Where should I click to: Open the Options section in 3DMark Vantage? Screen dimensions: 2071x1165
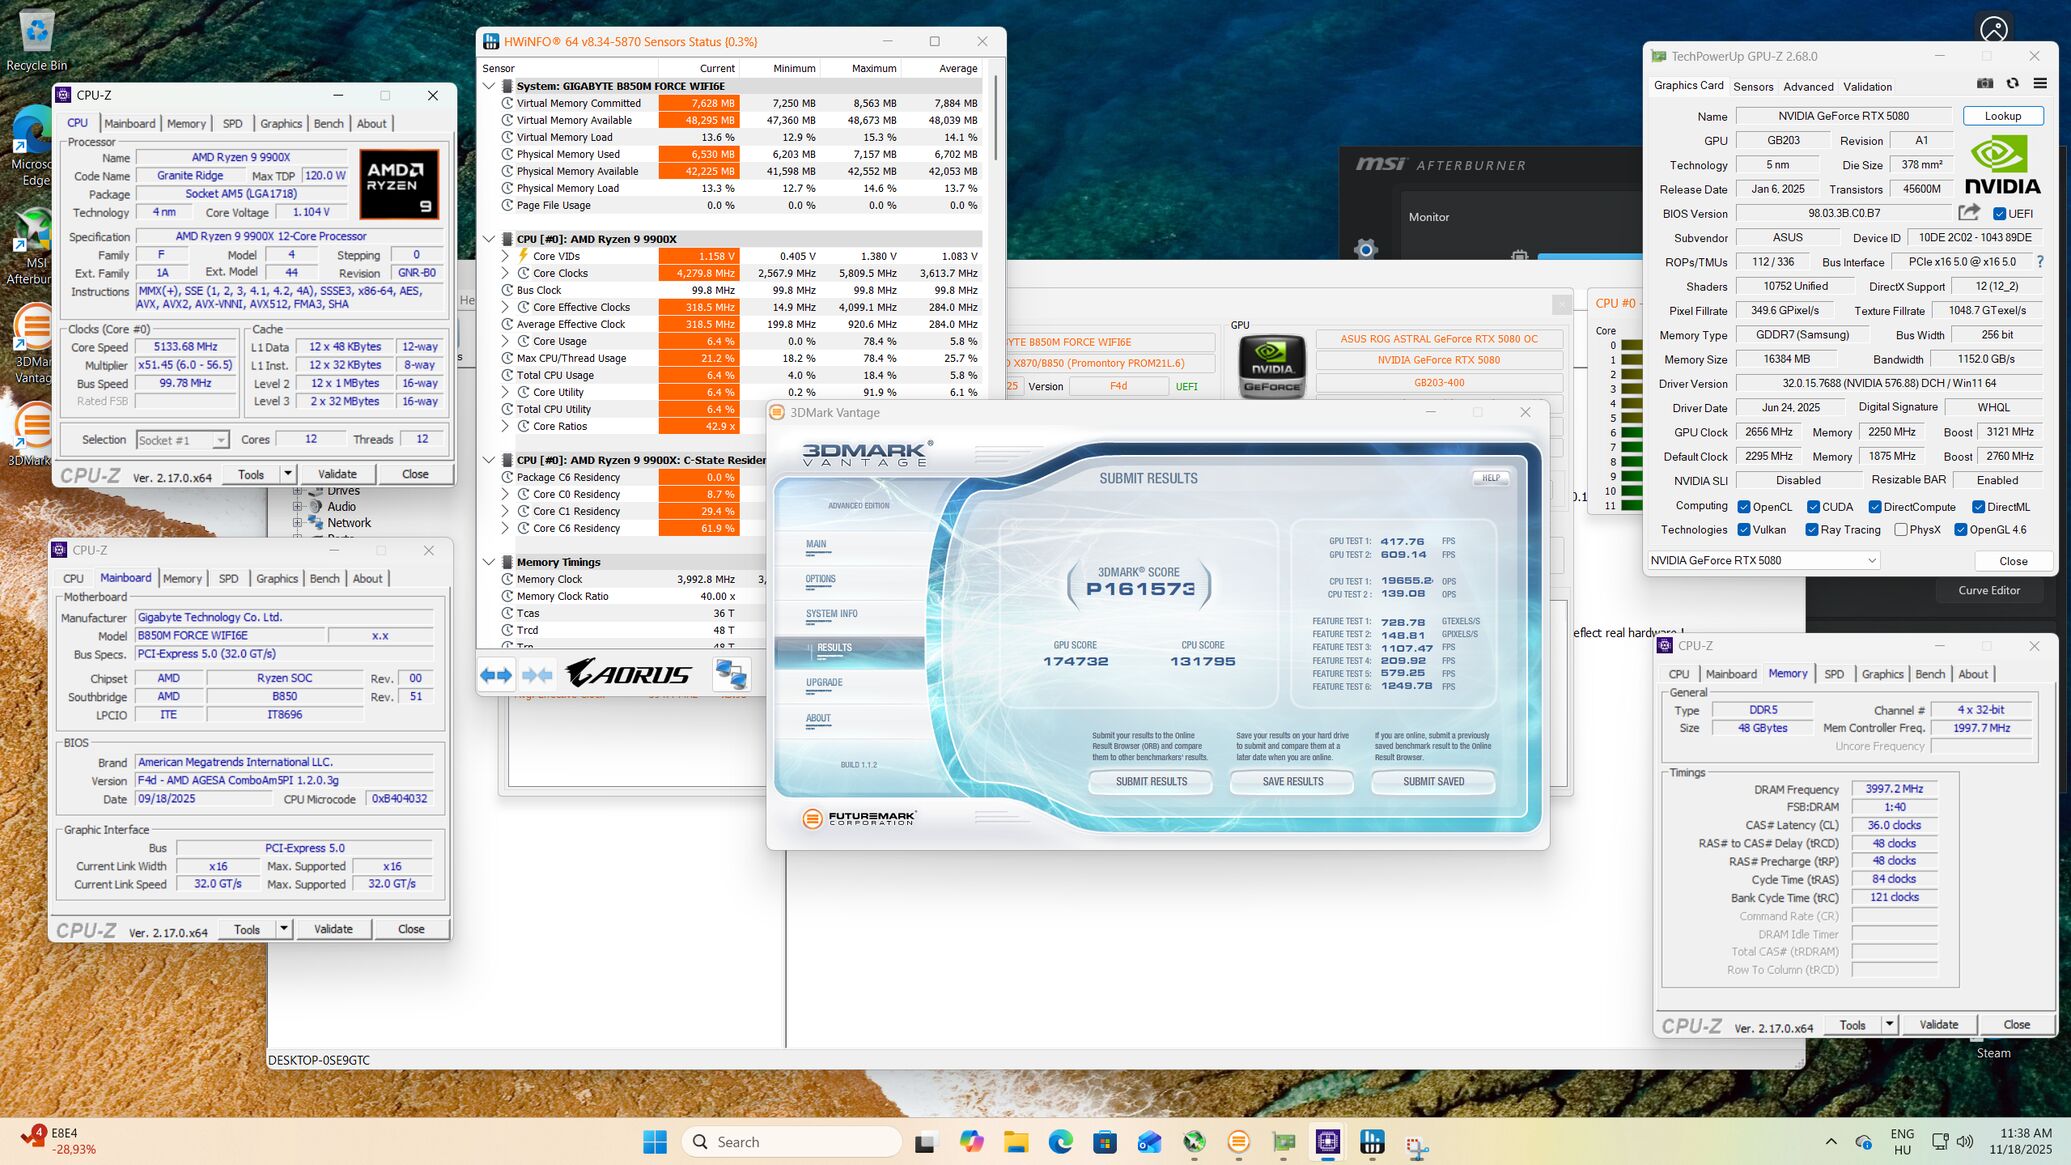pos(820,579)
